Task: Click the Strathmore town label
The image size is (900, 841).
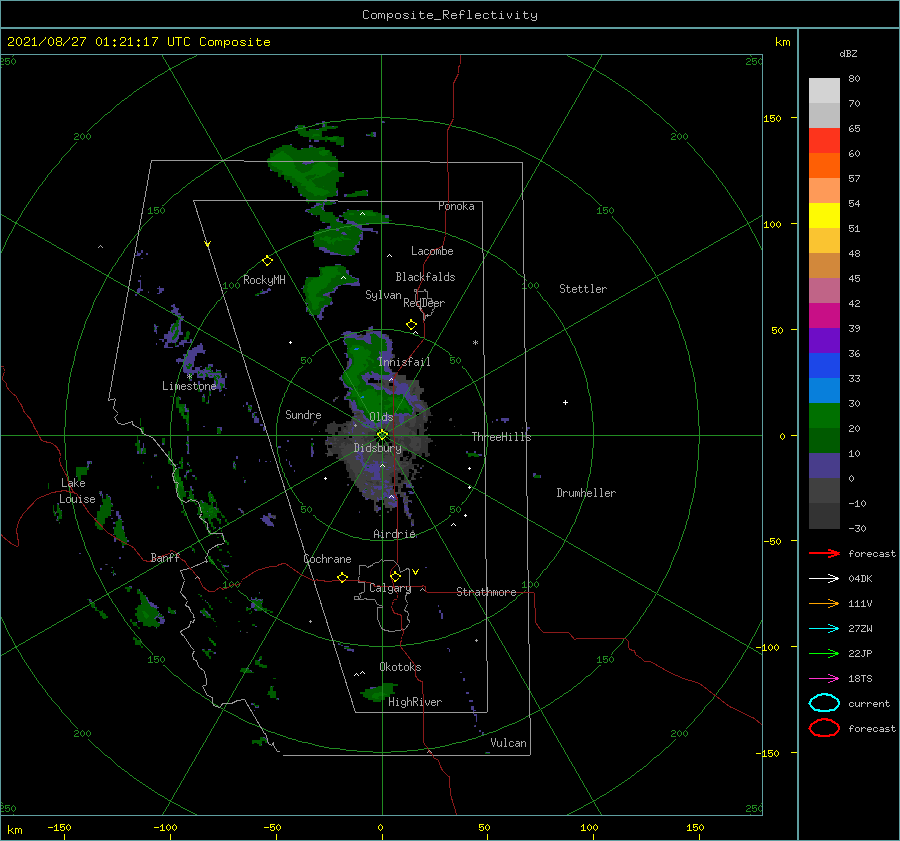Action: tap(486, 592)
